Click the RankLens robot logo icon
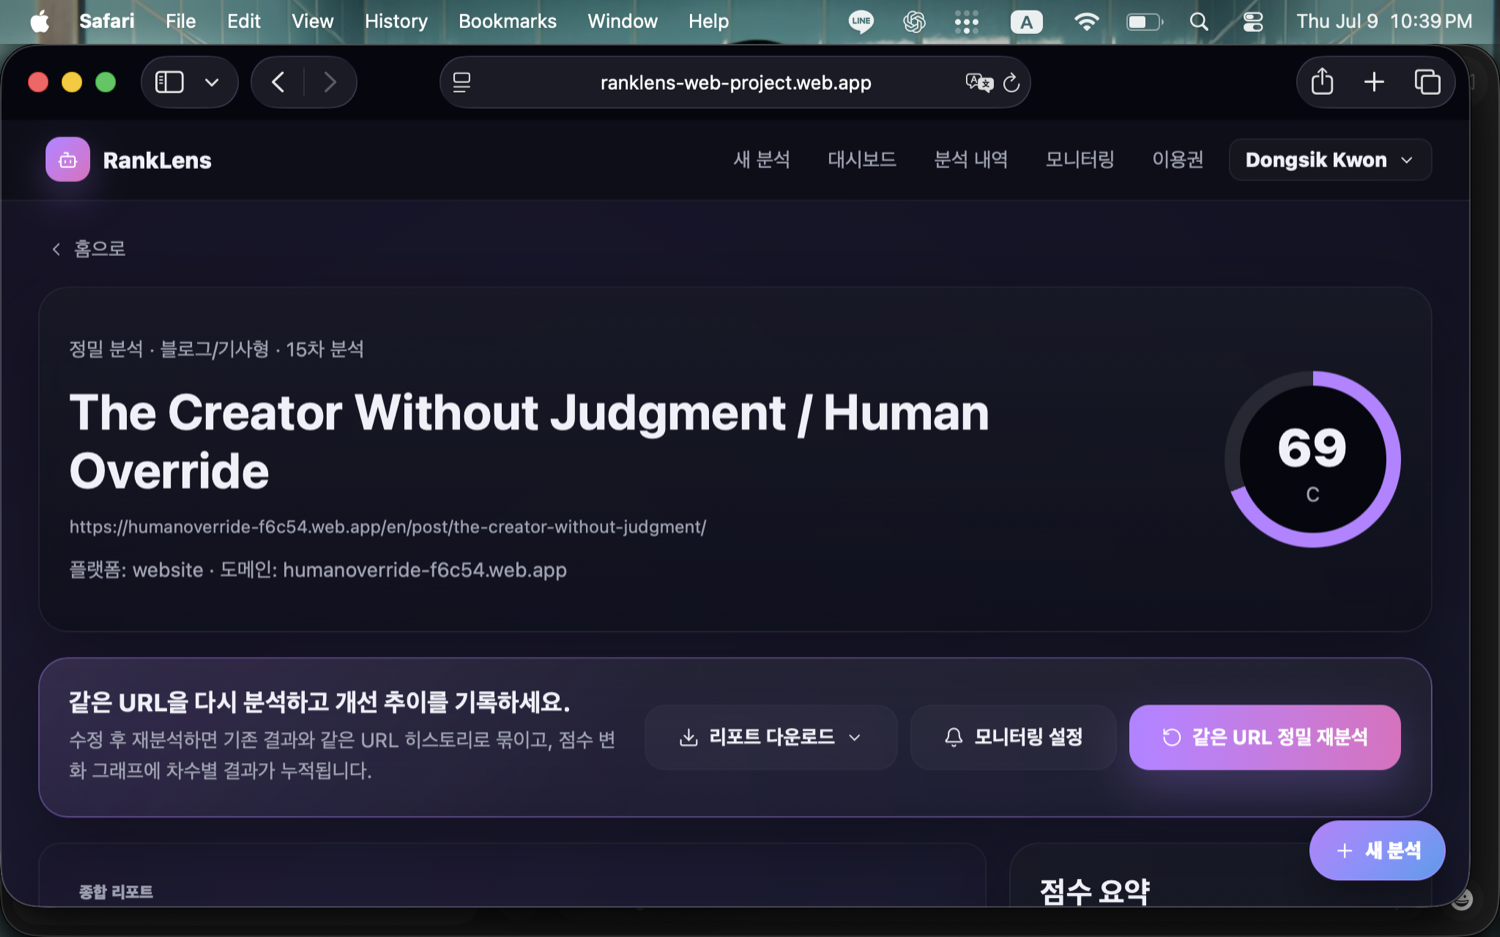The width and height of the screenshot is (1500, 937). pyautogui.click(x=67, y=160)
